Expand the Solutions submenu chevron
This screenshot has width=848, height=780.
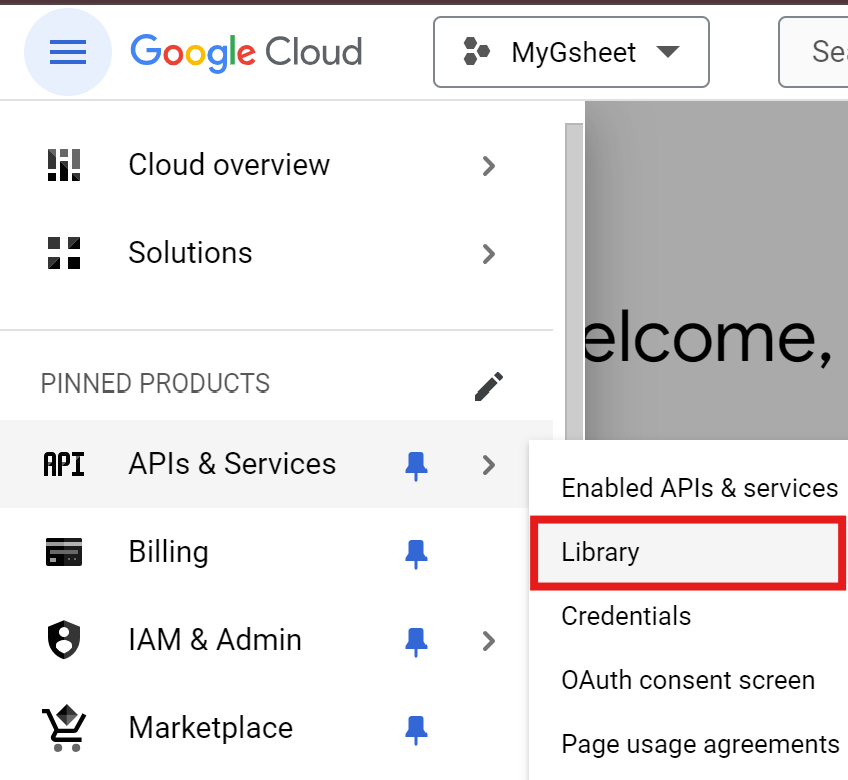488,254
